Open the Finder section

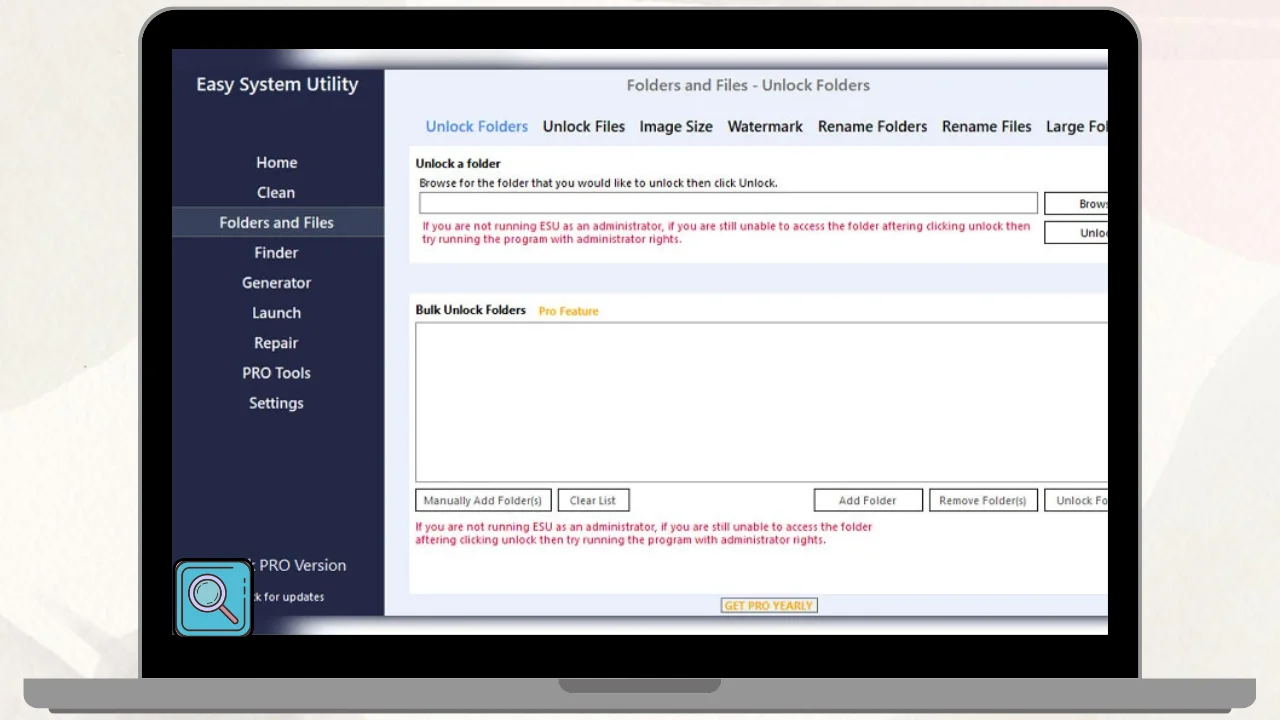click(x=276, y=253)
